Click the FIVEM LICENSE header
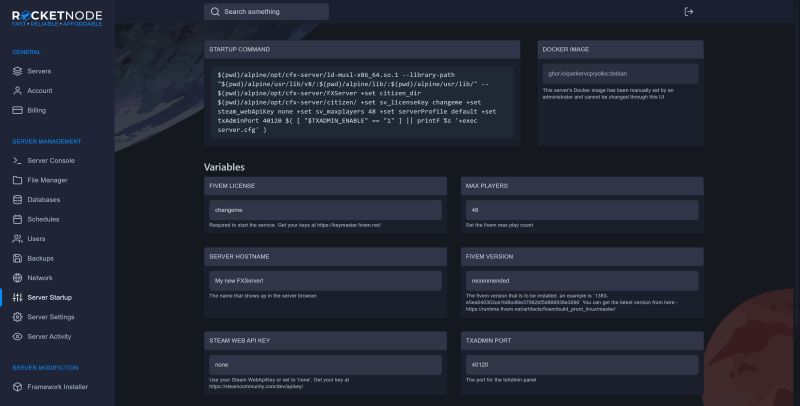The height and width of the screenshot is (406, 800). click(x=326, y=186)
